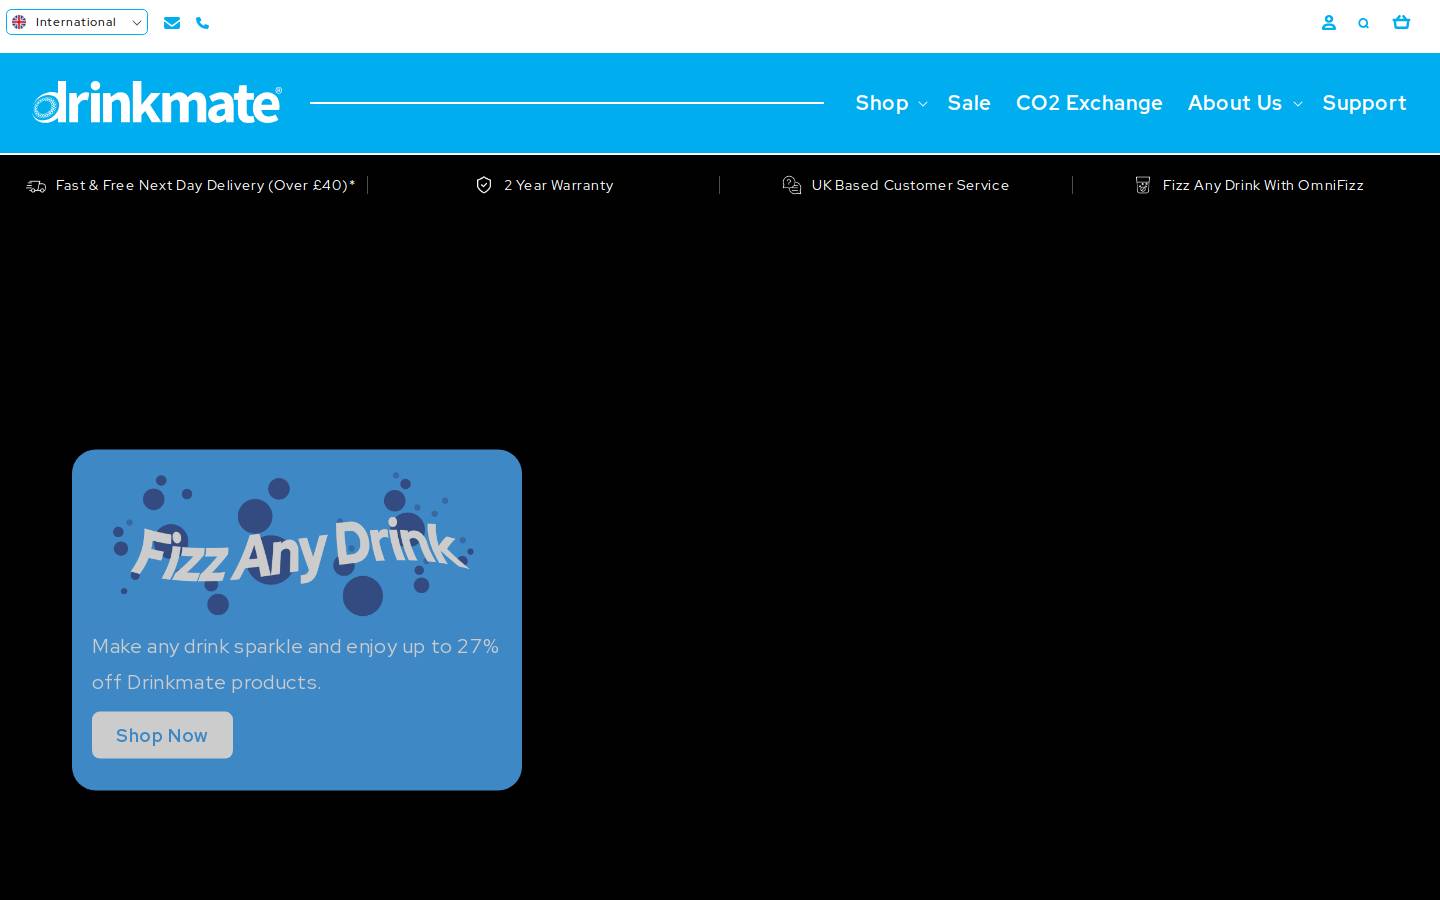Image resolution: width=1440 pixels, height=900 pixels.
Task: Open the account user icon
Action: pos(1329,22)
